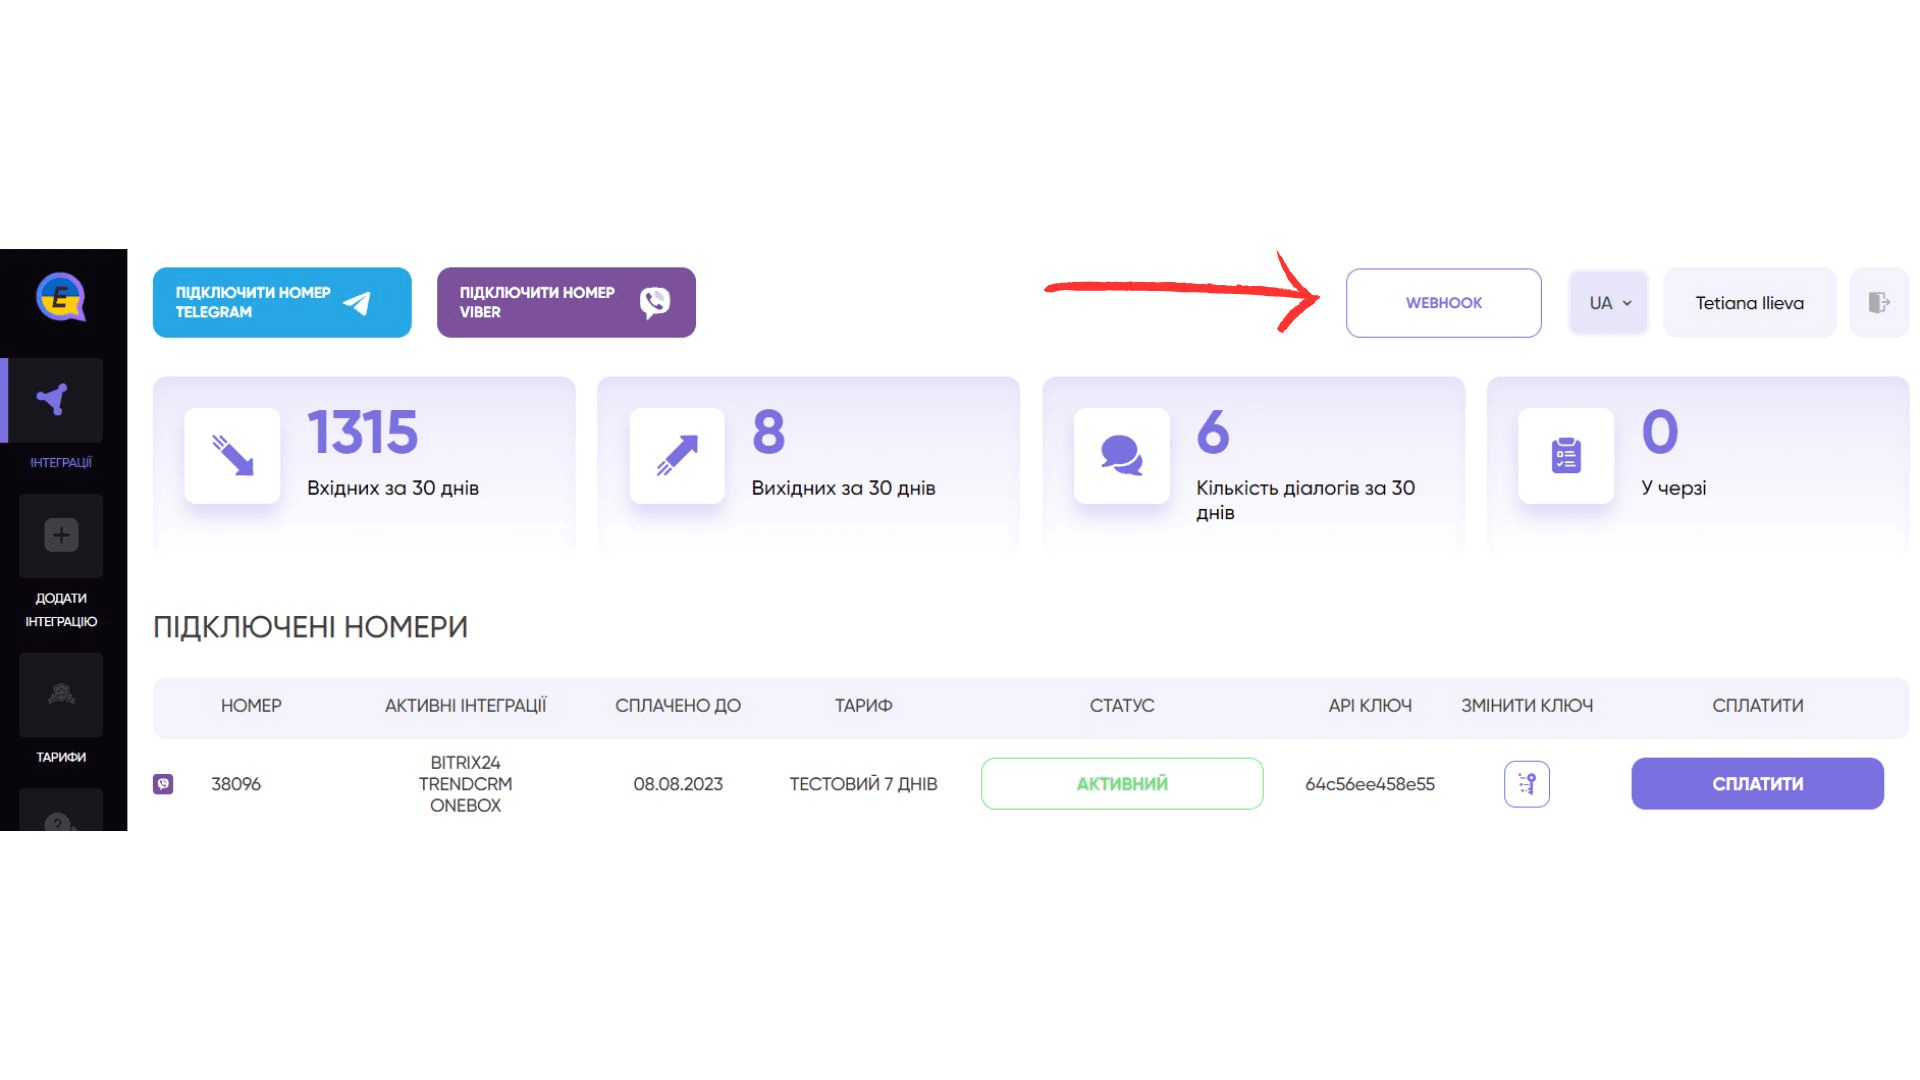Click the Активні інтеграції column header
The height and width of the screenshot is (1080, 1920).
(x=465, y=706)
